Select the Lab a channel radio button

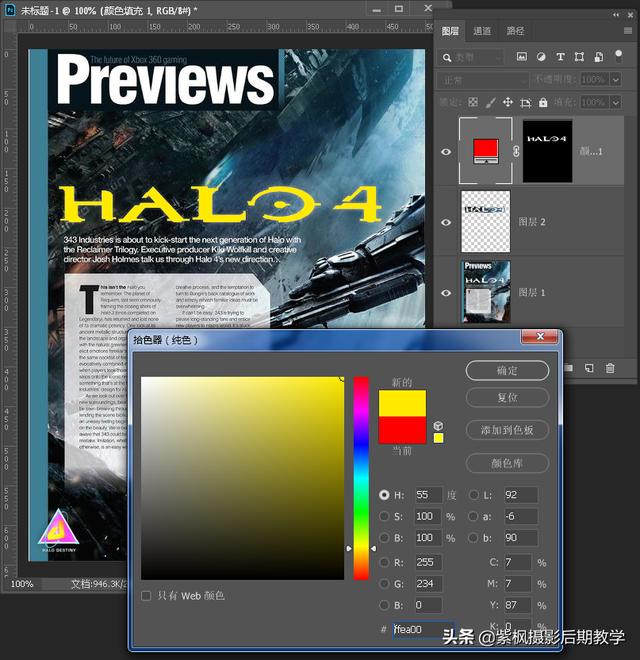pos(474,516)
